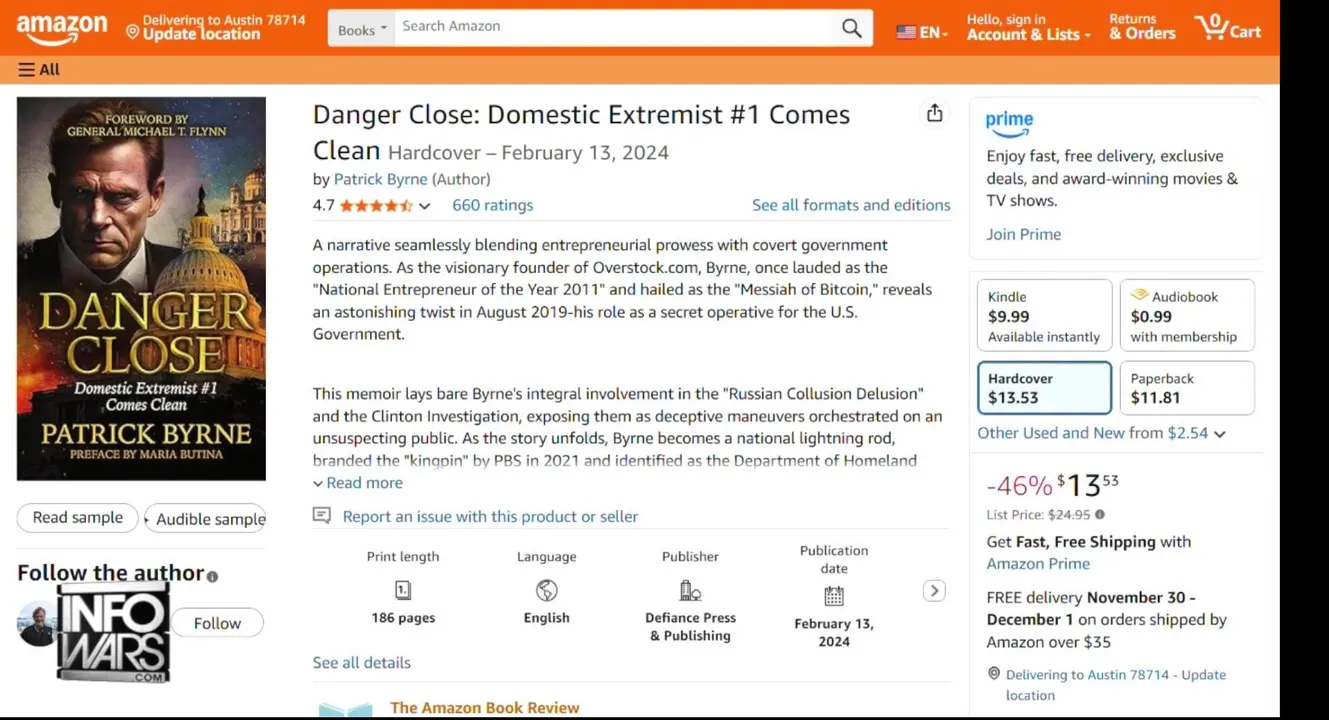1329x720 pixels.
Task: Click the Search Amazon input field
Action: [612, 27]
